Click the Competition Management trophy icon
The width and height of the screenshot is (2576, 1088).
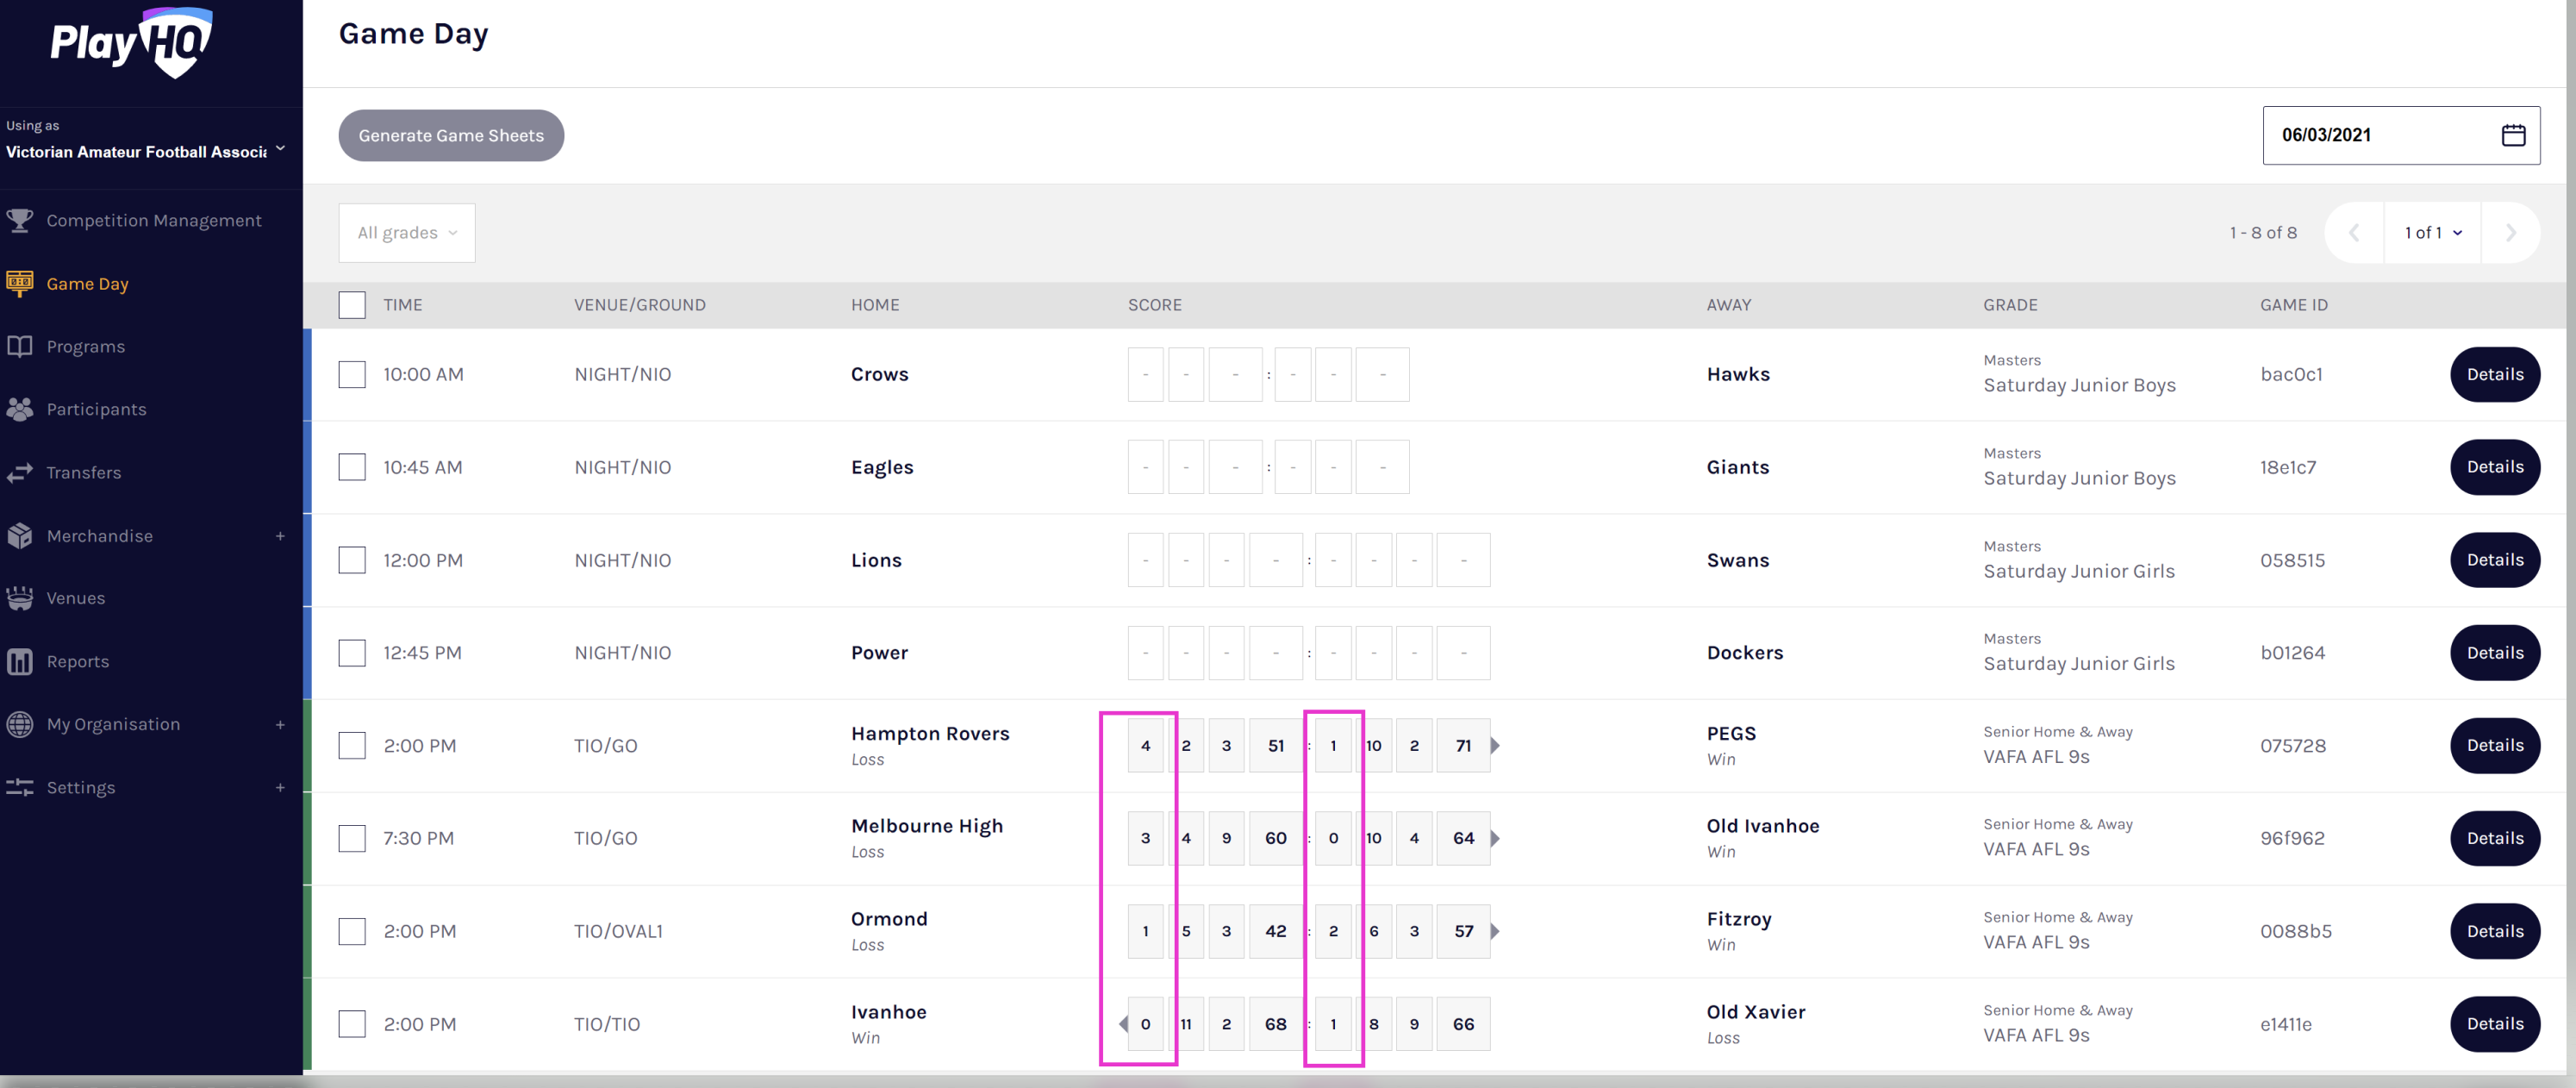[x=20, y=220]
